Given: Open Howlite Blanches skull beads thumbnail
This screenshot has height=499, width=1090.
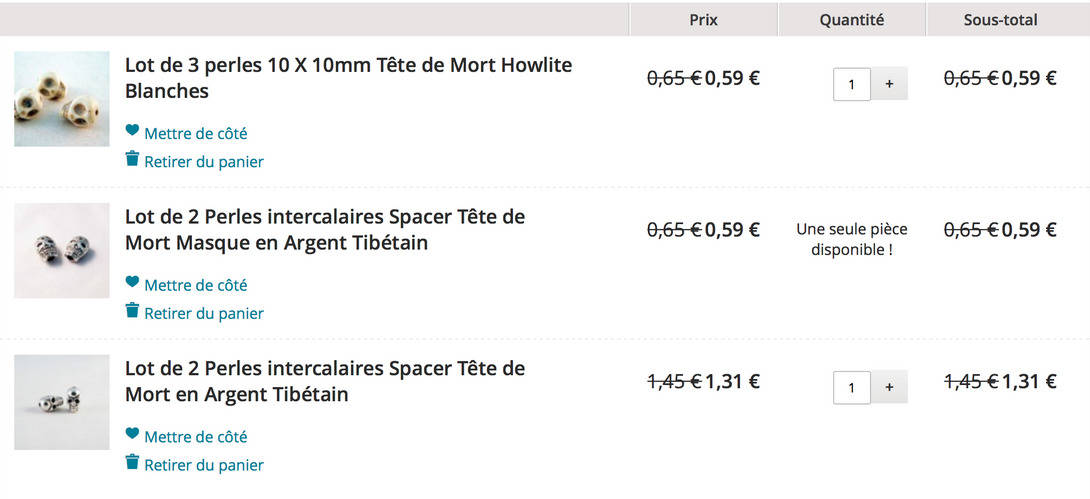Looking at the screenshot, I should coord(62,99).
